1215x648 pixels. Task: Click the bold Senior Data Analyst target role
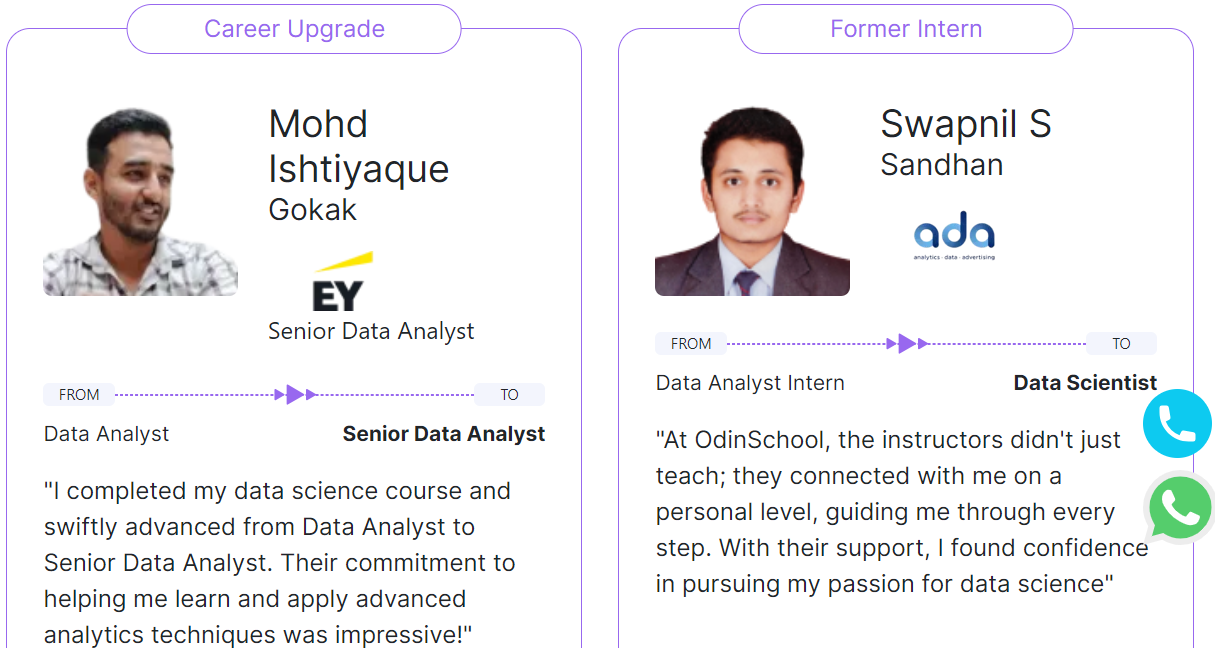(x=444, y=434)
